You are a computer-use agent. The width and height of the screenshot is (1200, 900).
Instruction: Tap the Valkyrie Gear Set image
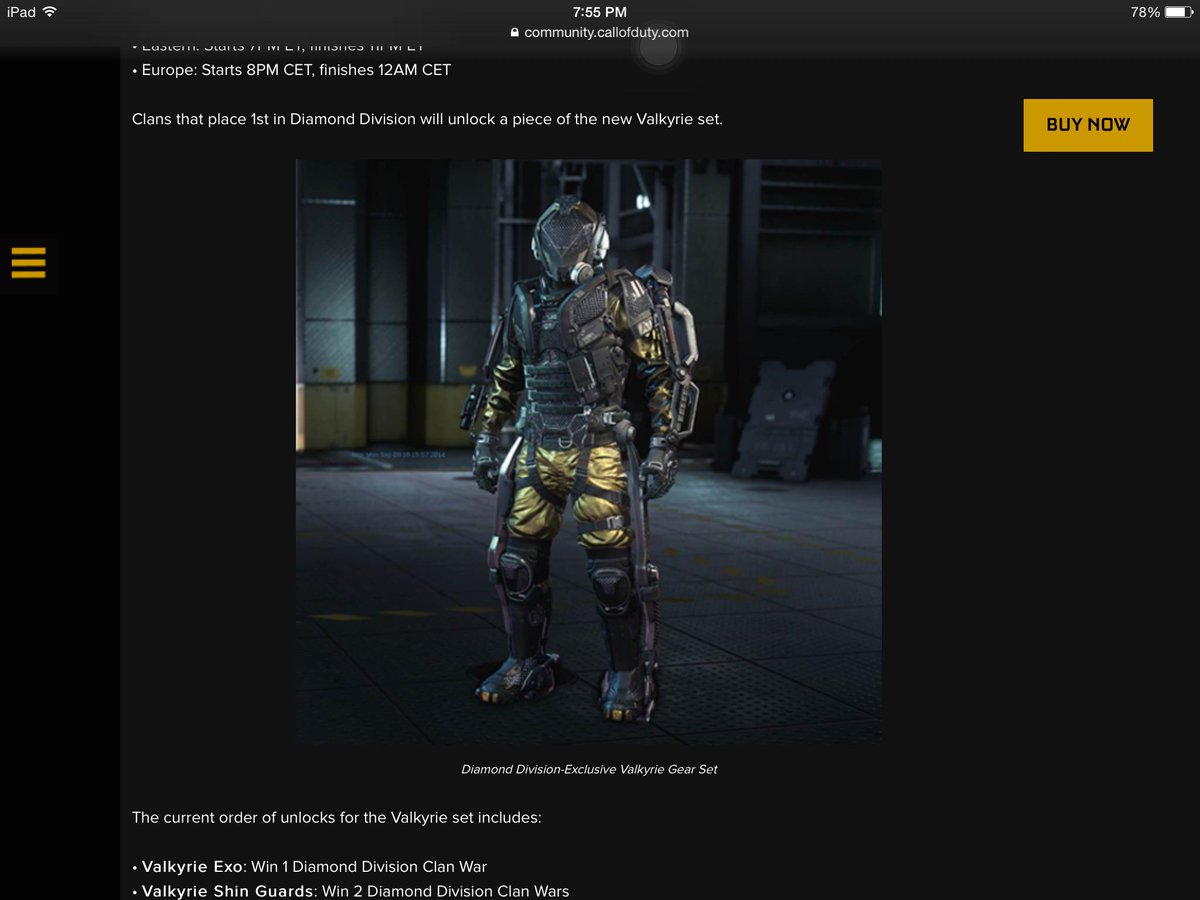tap(588, 452)
